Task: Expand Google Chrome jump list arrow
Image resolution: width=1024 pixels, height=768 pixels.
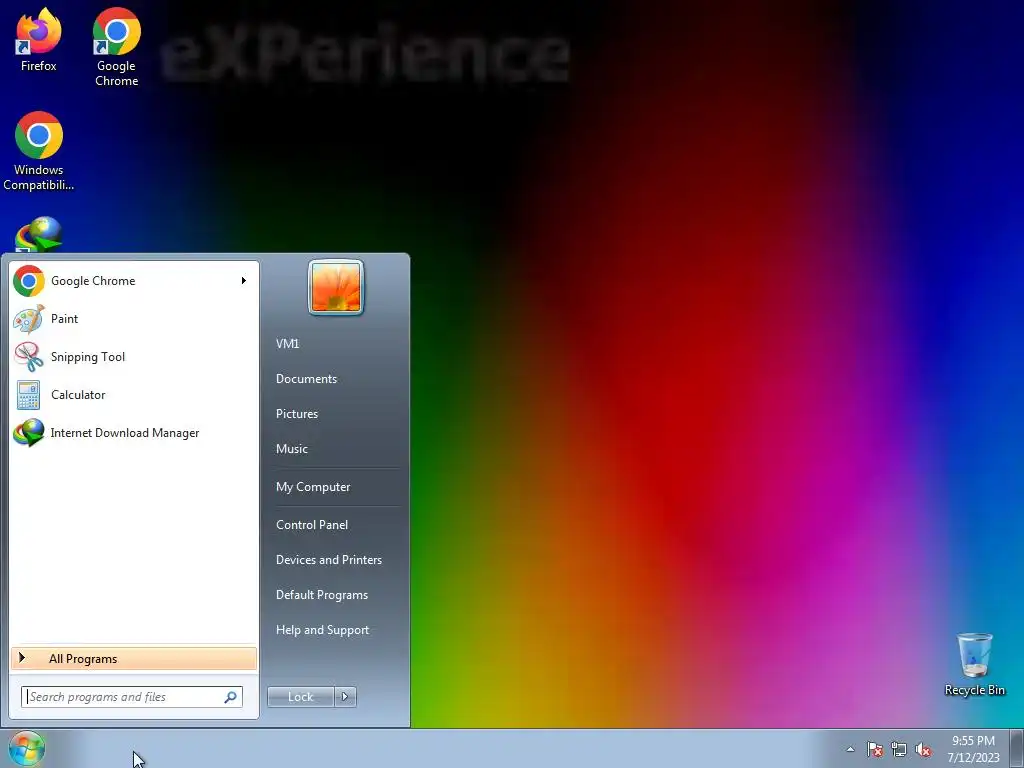Action: (244, 281)
